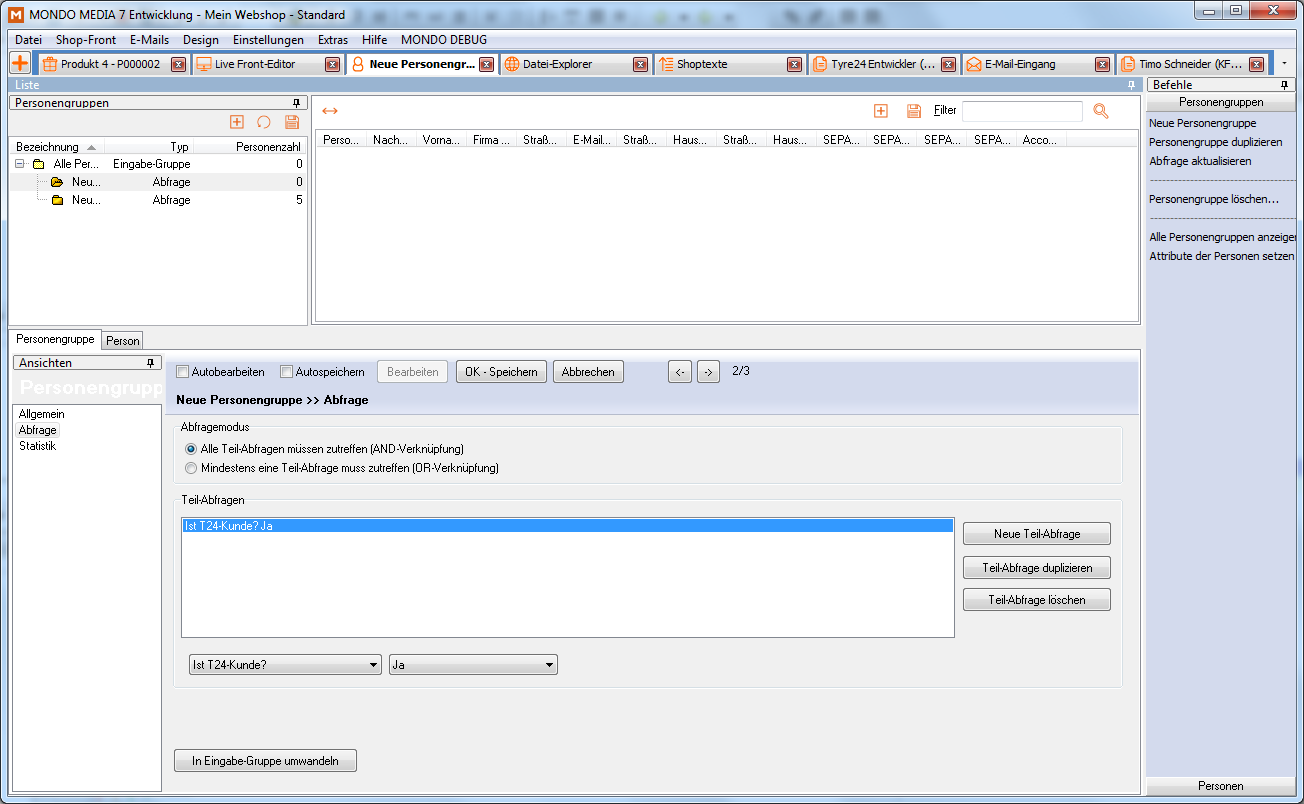Collapse the 'Alle Per...' tree node
This screenshot has height=804, width=1304.
pyautogui.click(x=20, y=164)
